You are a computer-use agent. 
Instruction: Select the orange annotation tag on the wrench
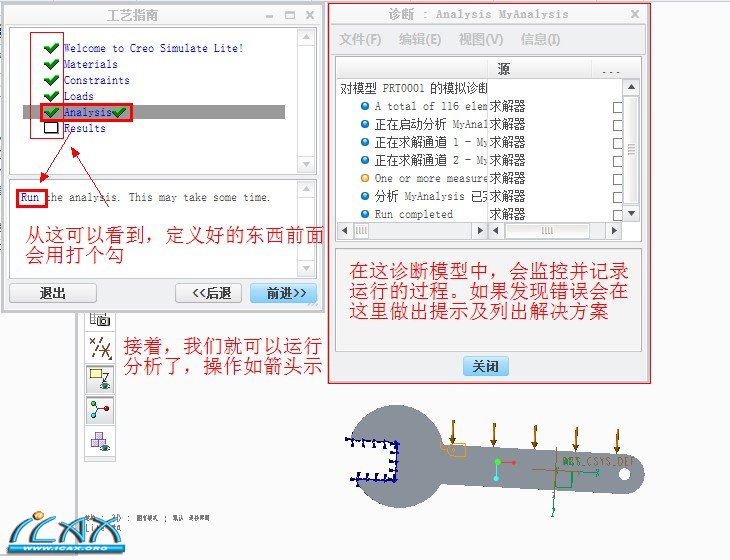(x=453, y=450)
